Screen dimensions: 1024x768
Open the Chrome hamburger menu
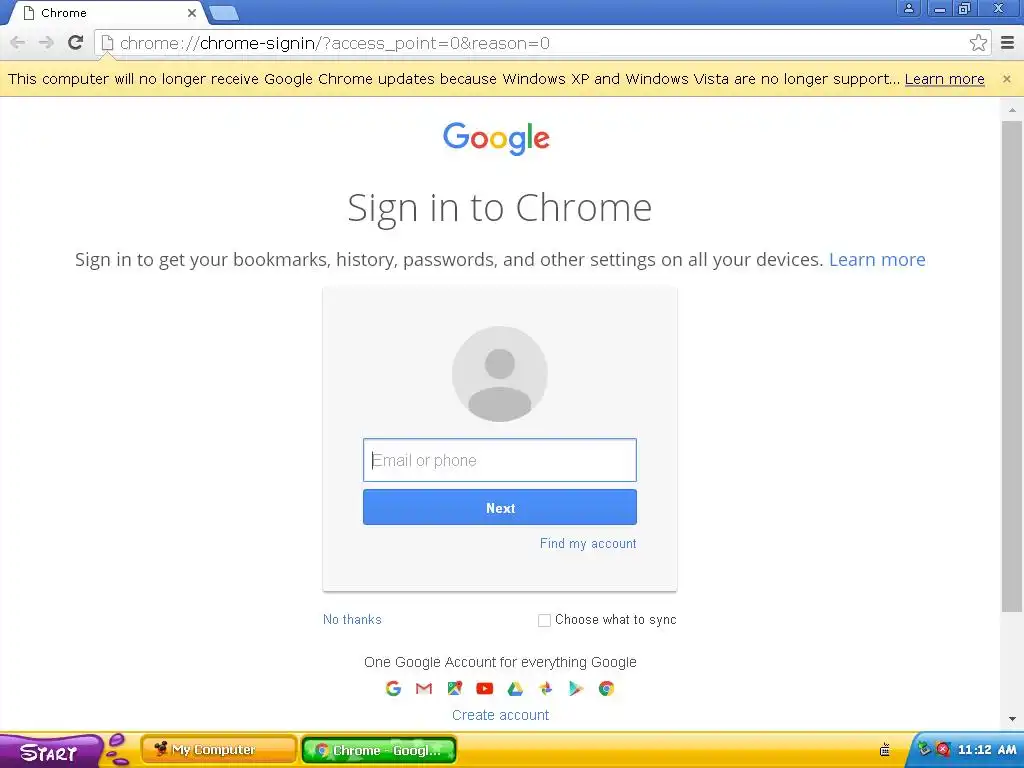pyautogui.click(x=1008, y=43)
